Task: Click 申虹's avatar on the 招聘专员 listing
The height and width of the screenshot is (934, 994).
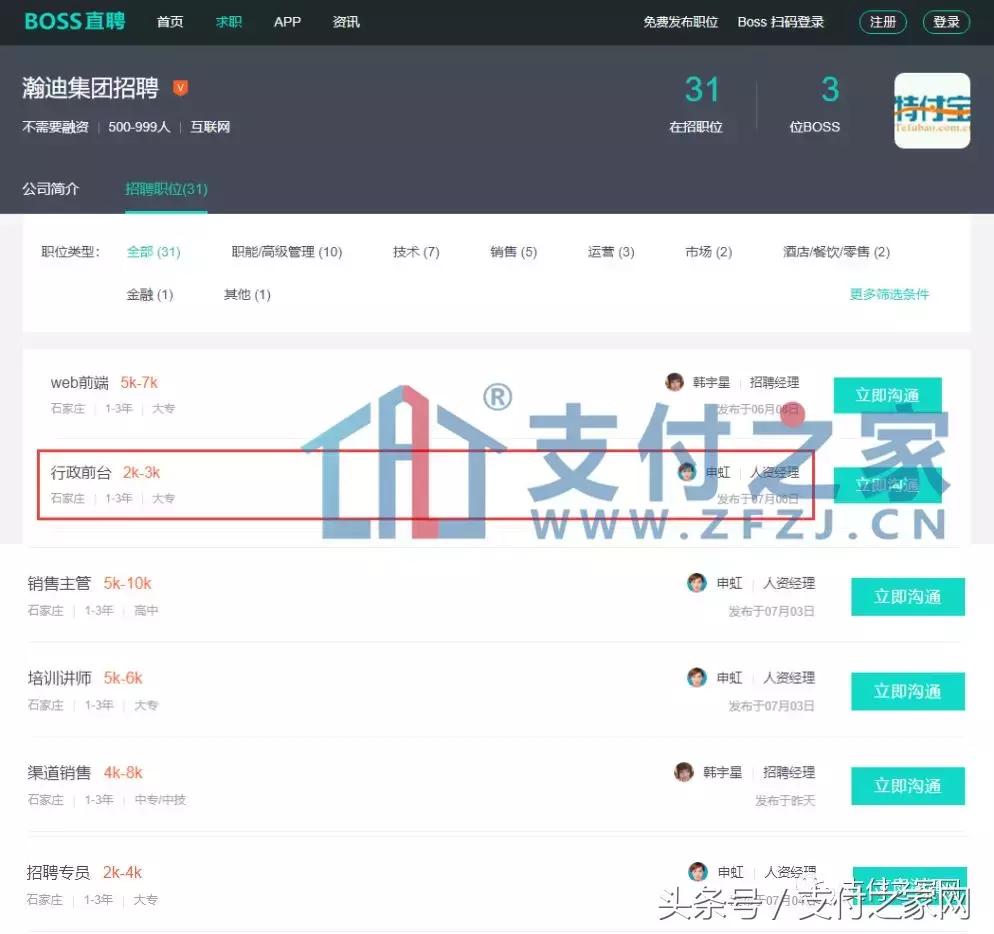Action: (697, 872)
